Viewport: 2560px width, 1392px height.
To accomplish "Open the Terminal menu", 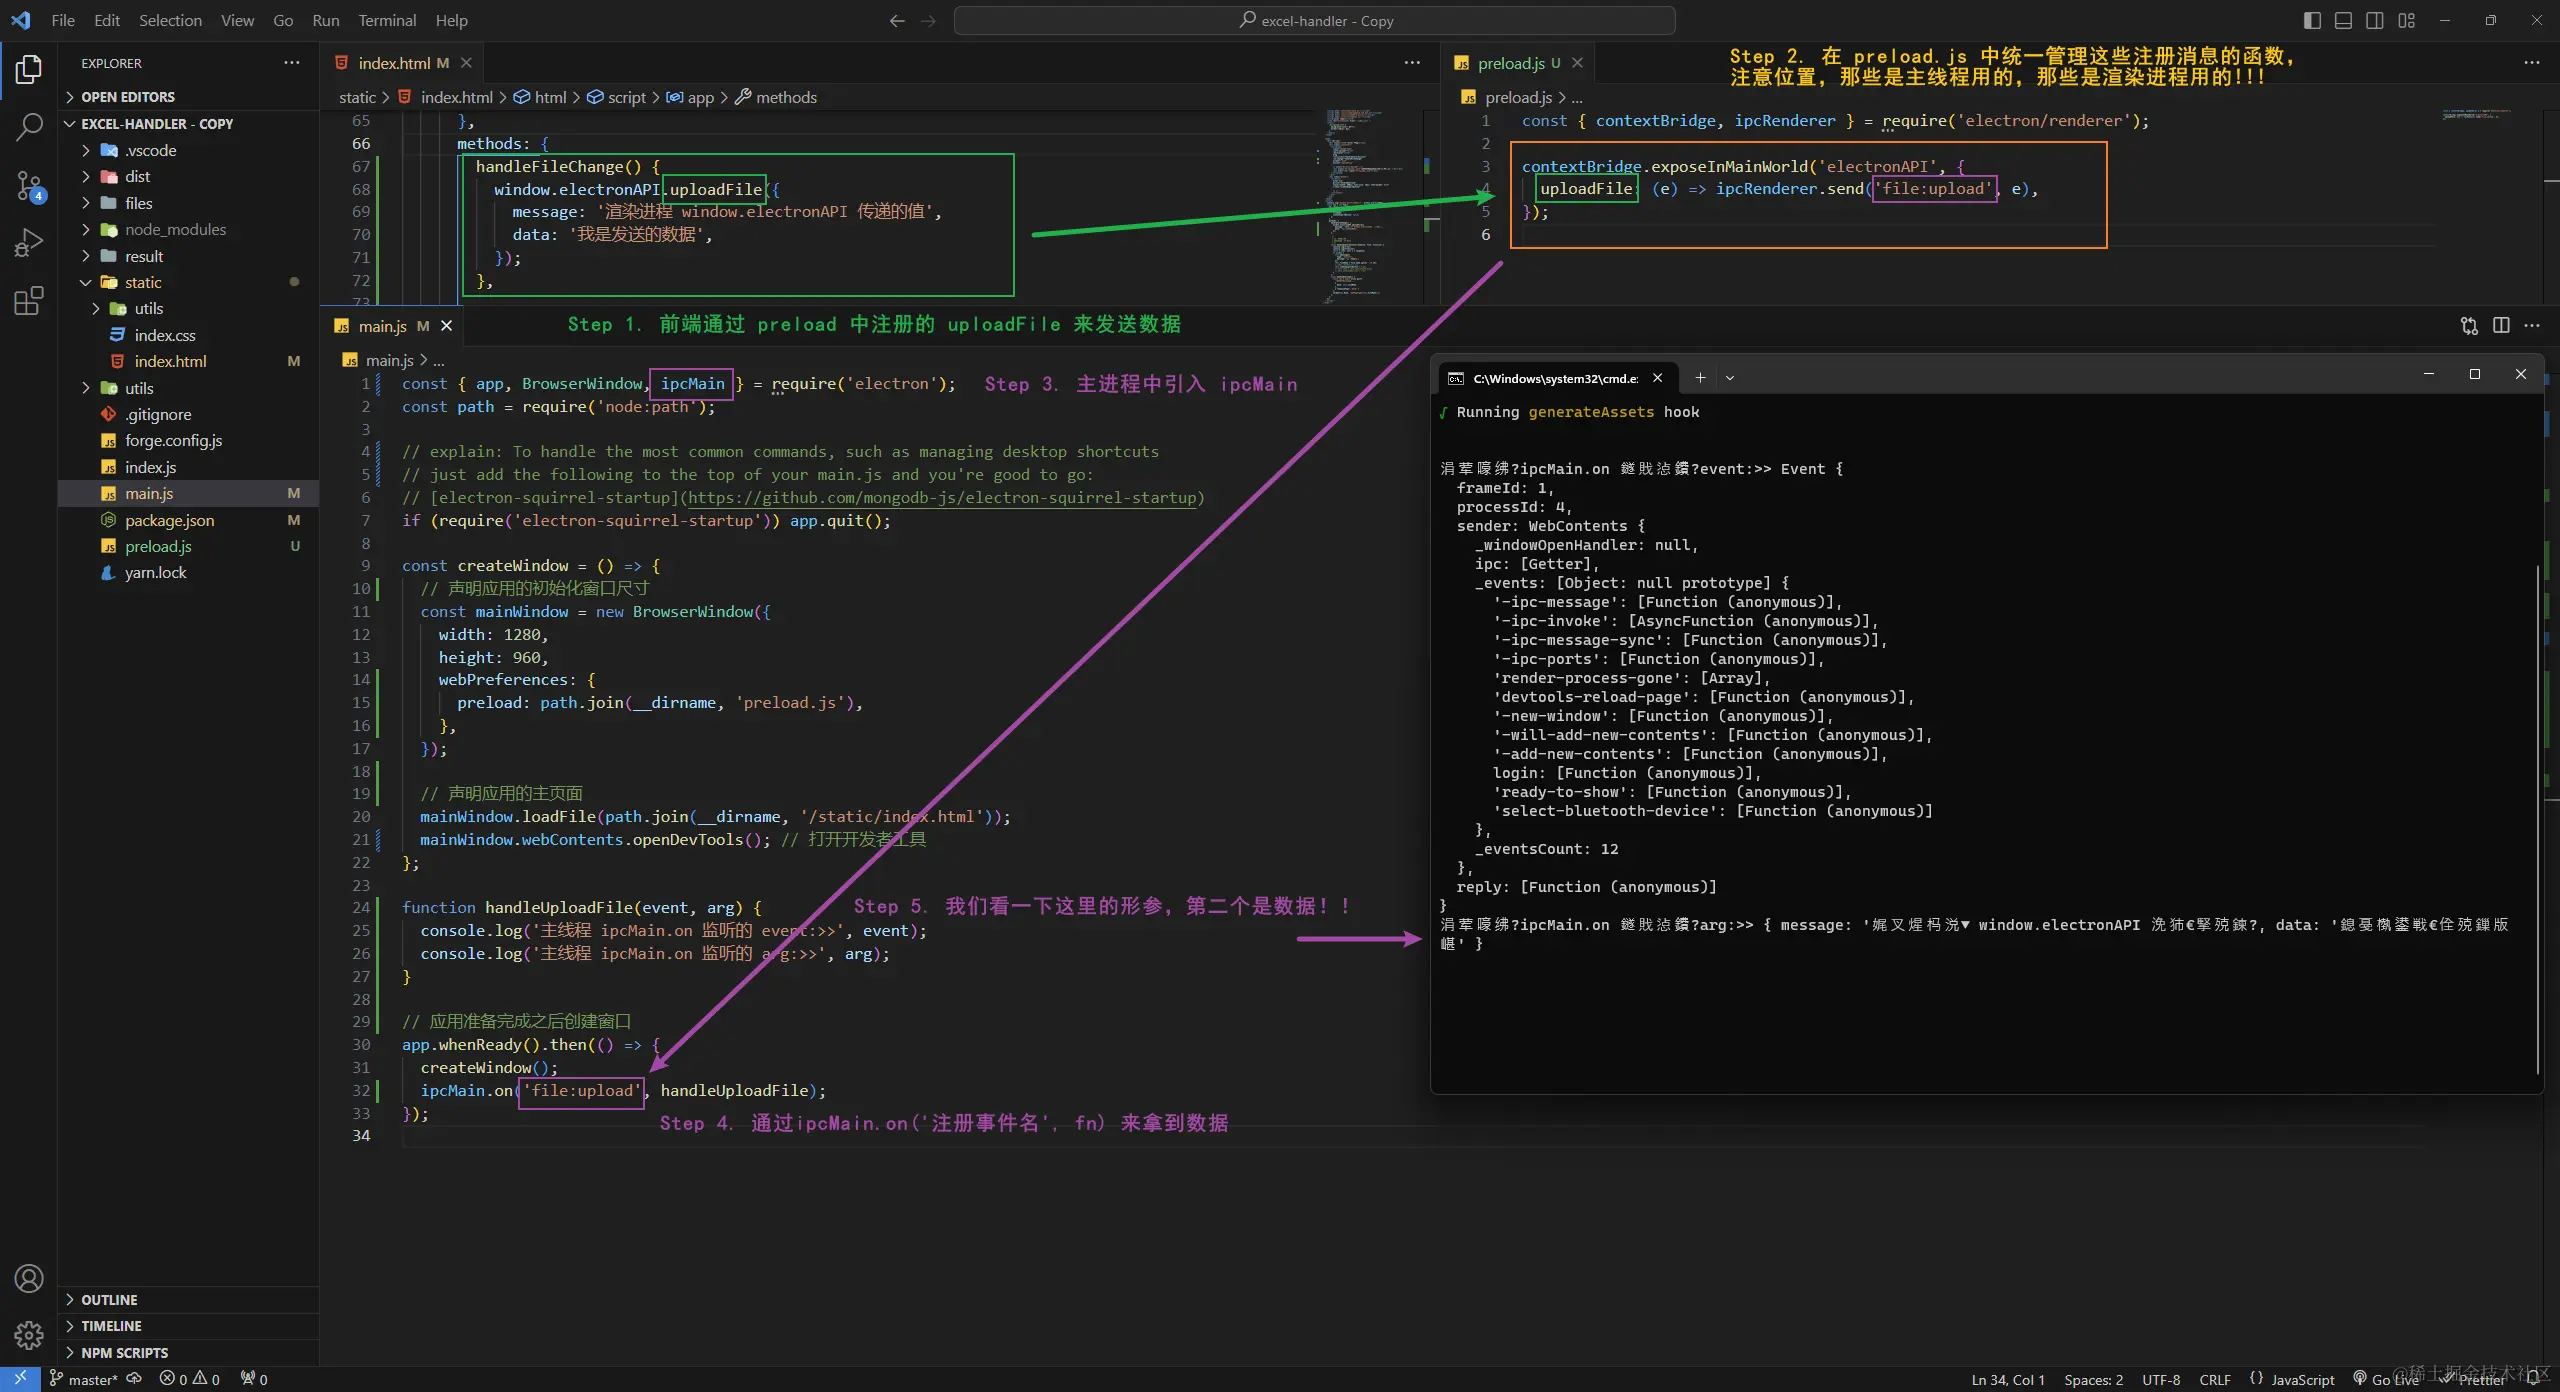I will click(387, 20).
